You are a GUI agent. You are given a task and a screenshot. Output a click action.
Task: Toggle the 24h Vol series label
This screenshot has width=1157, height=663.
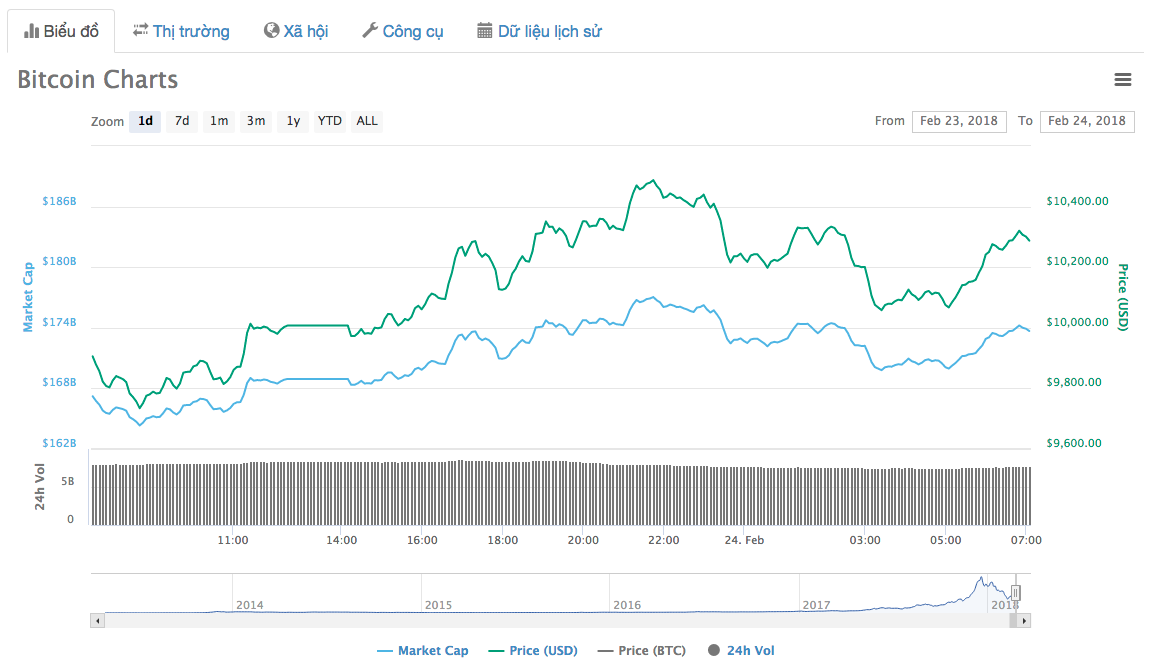click(x=750, y=650)
